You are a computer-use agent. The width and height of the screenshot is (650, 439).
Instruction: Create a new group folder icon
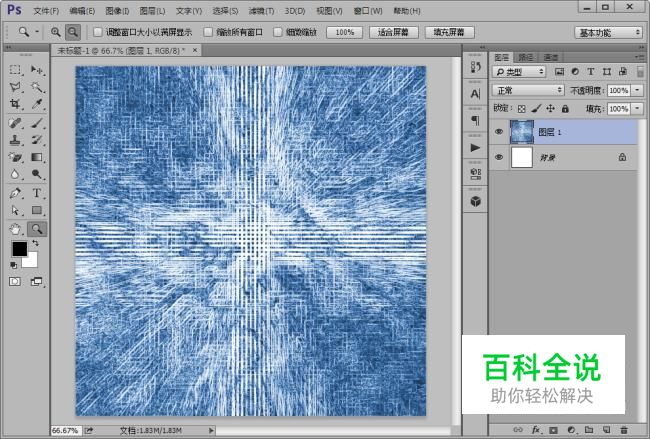click(x=589, y=430)
